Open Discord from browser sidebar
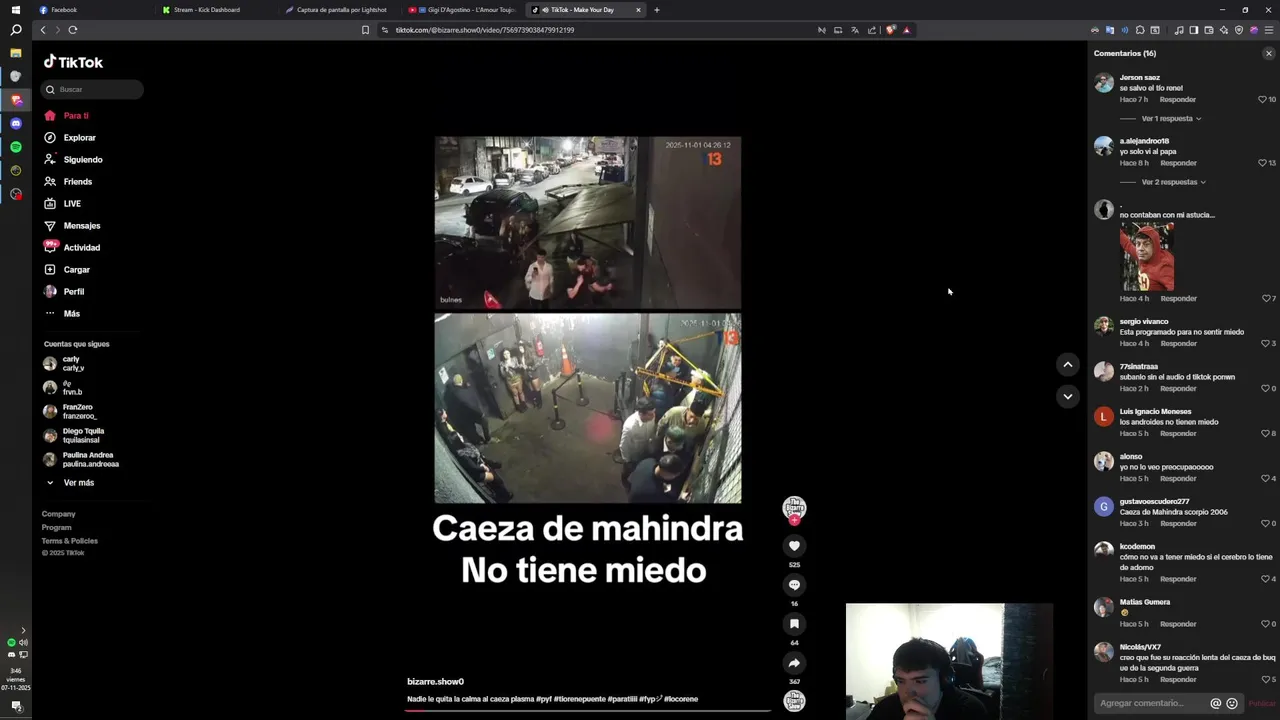 (16, 123)
